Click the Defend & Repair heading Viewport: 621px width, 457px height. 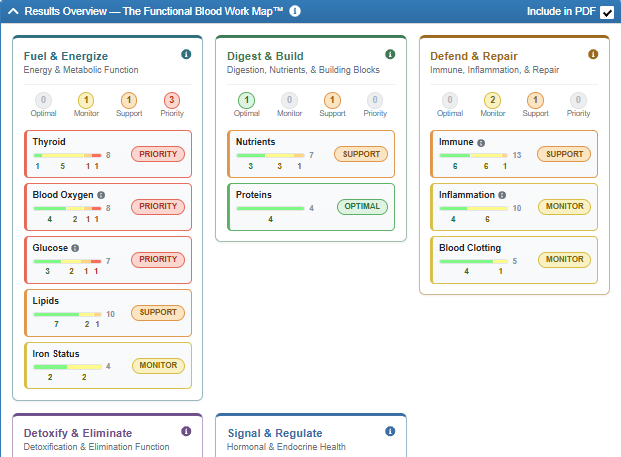click(x=474, y=56)
